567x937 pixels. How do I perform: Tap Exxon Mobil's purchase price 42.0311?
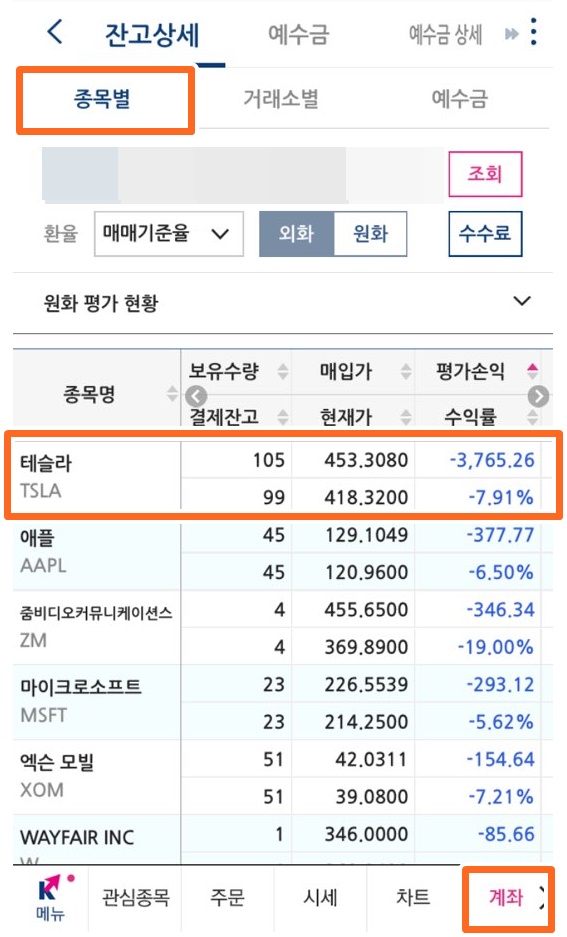pos(370,759)
